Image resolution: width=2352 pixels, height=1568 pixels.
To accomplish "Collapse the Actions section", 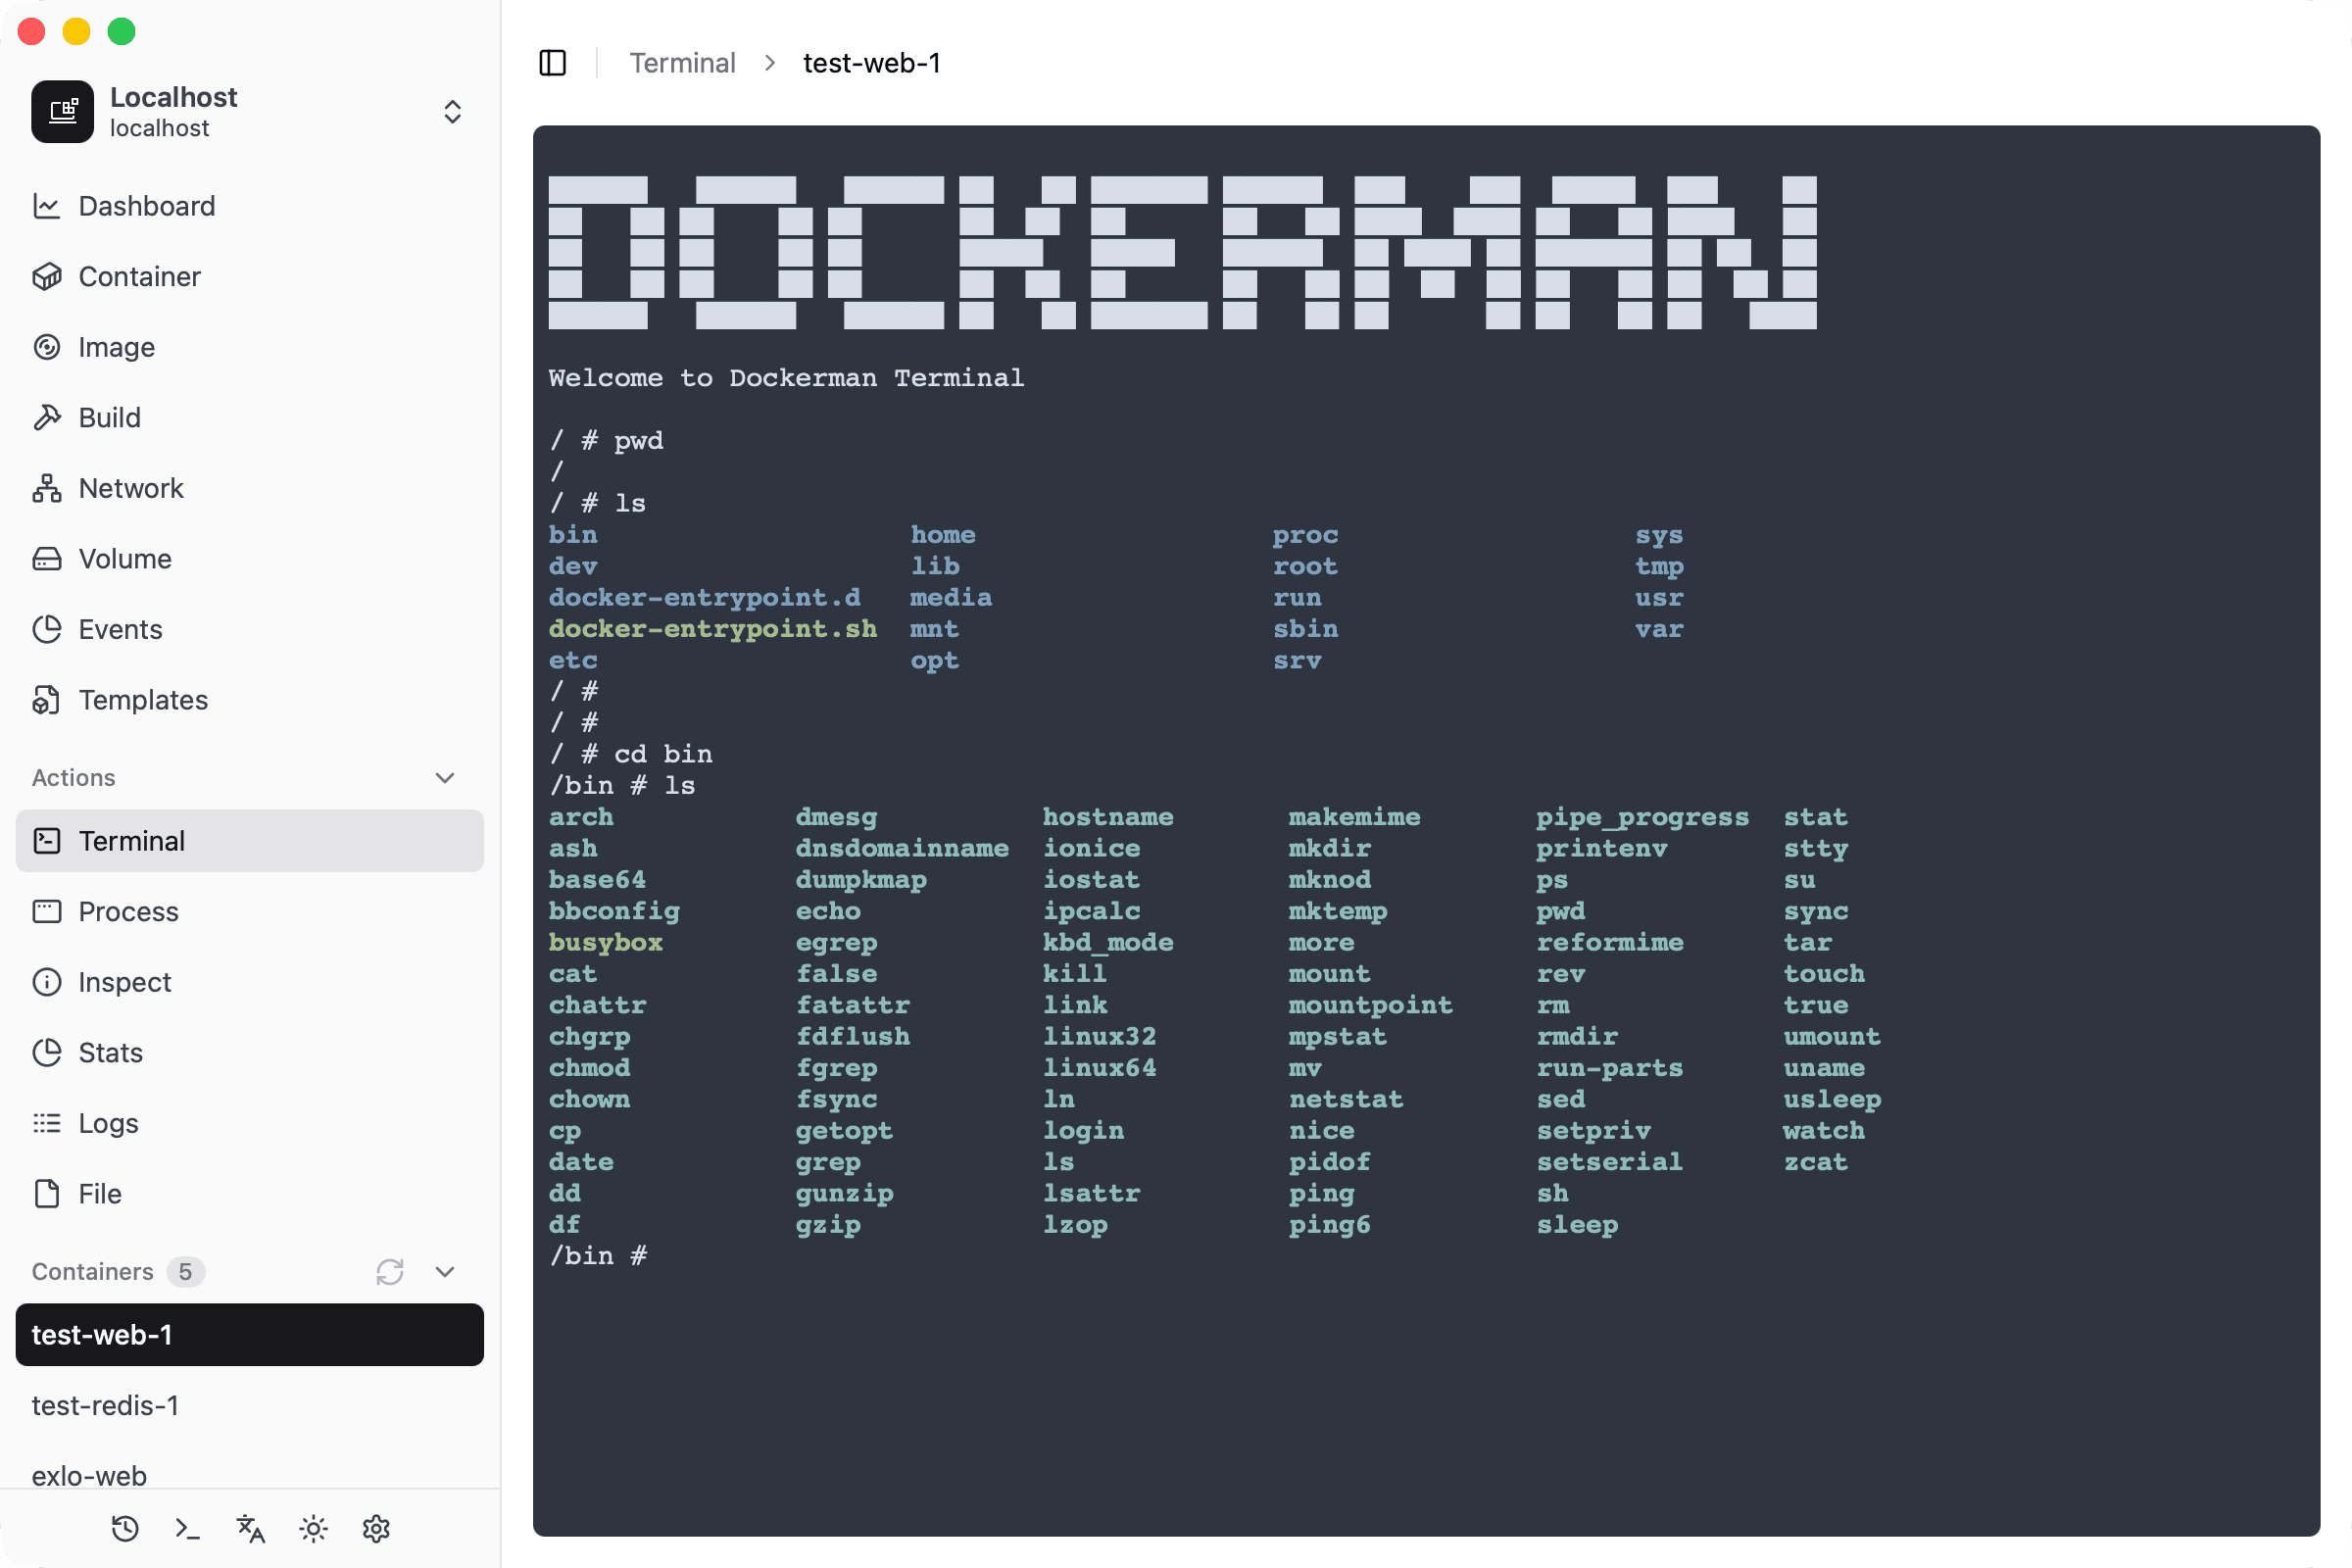I will coord(444,777).
